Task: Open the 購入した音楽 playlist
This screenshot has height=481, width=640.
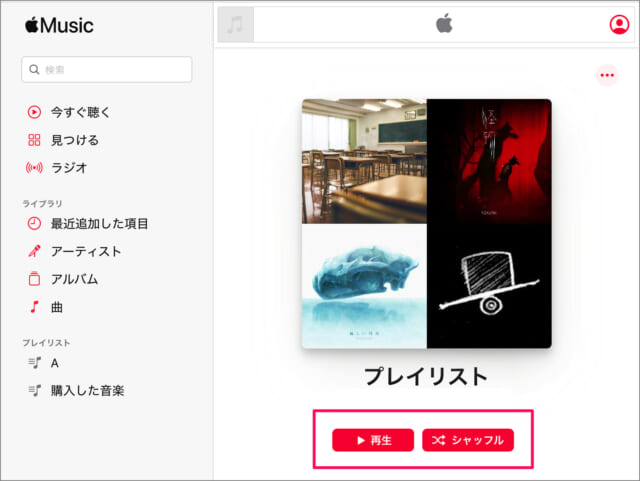Action: point(76,390)
